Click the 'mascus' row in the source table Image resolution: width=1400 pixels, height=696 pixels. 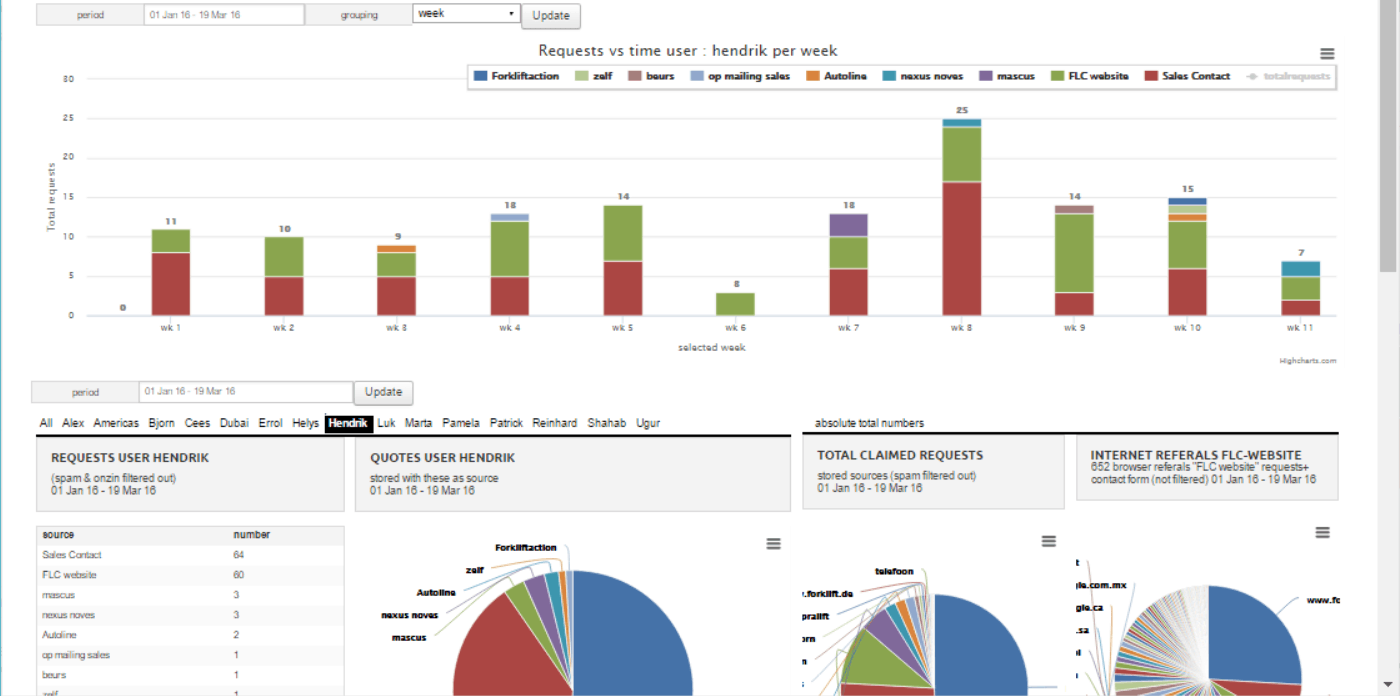[x=190, y=595]
